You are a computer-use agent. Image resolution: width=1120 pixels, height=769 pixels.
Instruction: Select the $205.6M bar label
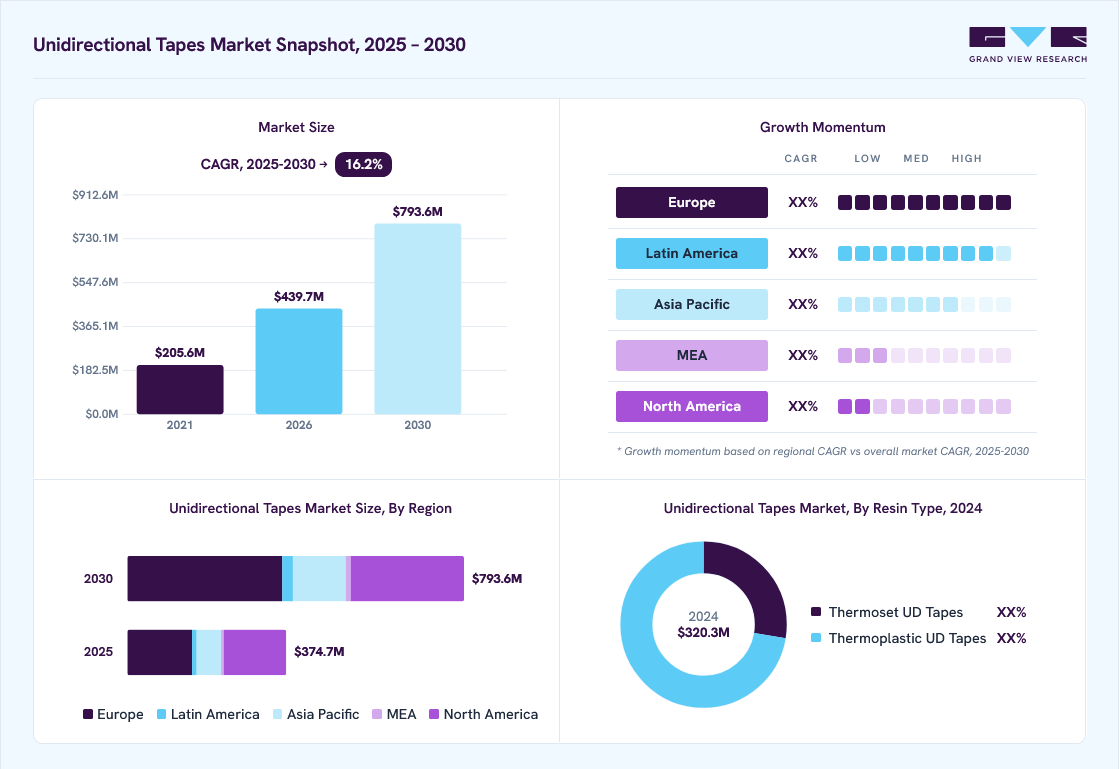180,353
